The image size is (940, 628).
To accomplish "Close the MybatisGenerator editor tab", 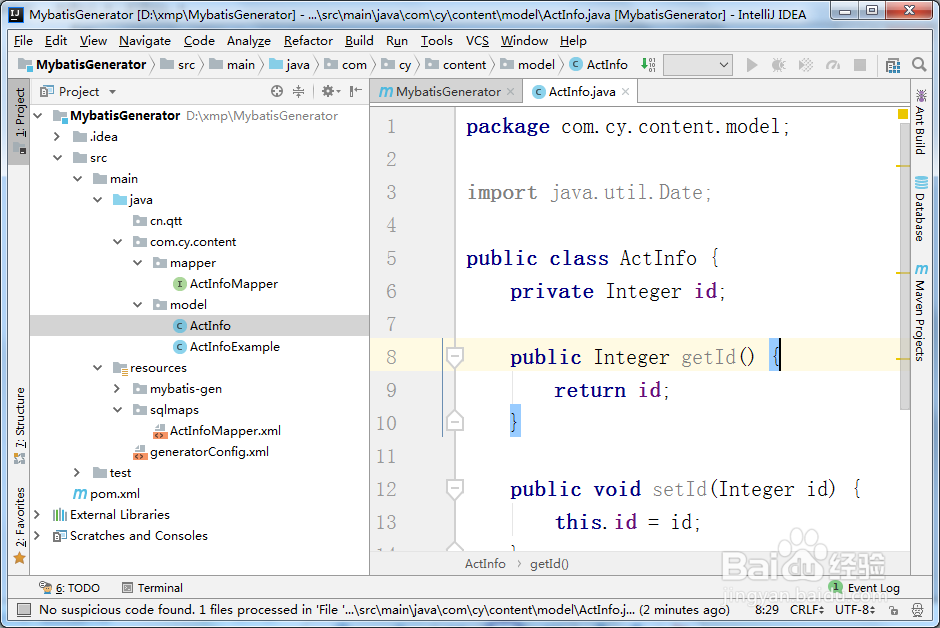I will click(510, 92).
